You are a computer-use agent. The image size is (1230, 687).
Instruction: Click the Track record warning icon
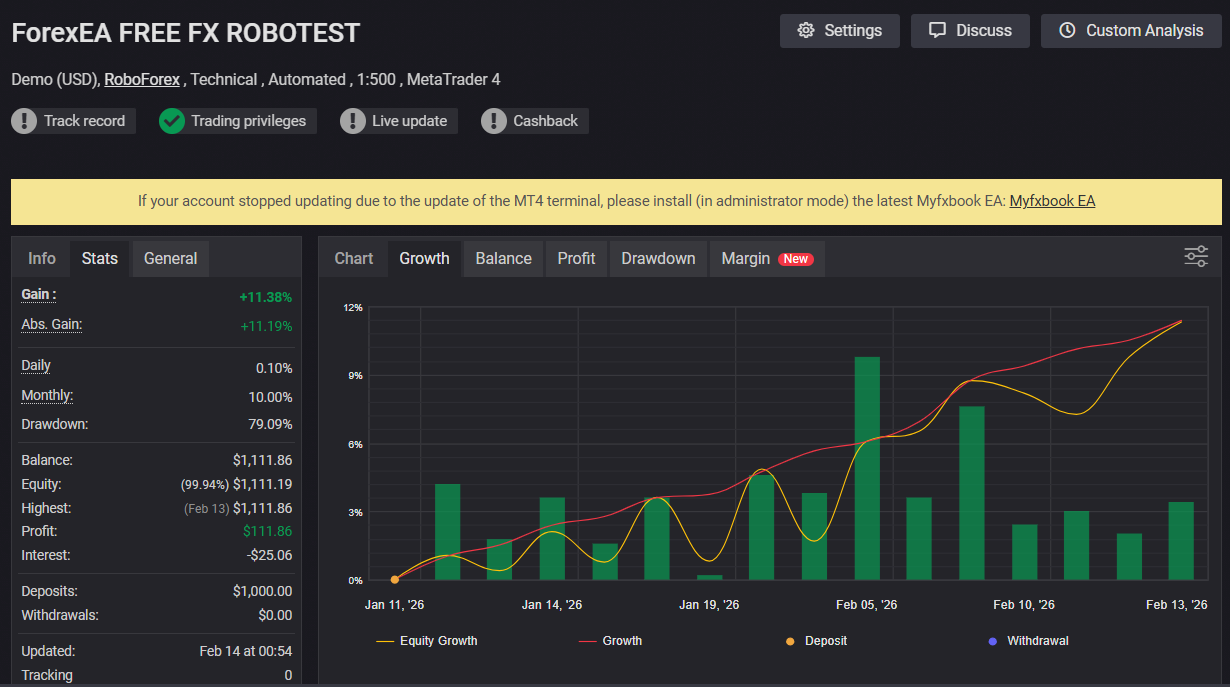click(x=24, y=121)
